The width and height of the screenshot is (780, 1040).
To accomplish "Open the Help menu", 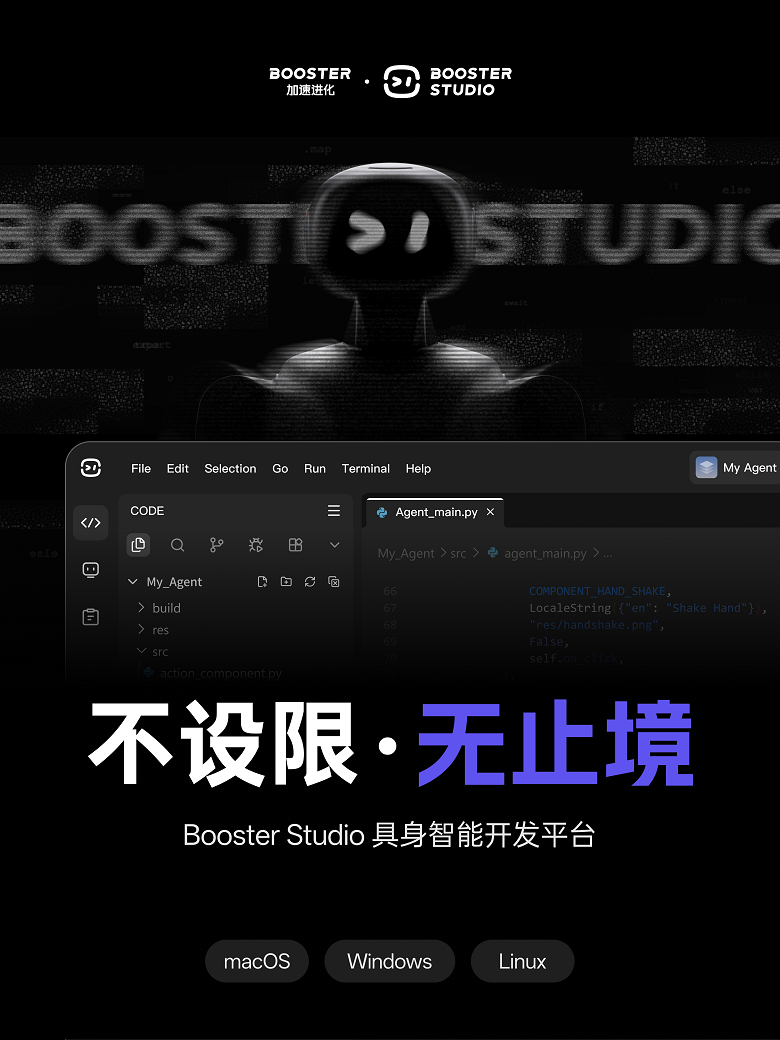I will [x=418, y=468].
